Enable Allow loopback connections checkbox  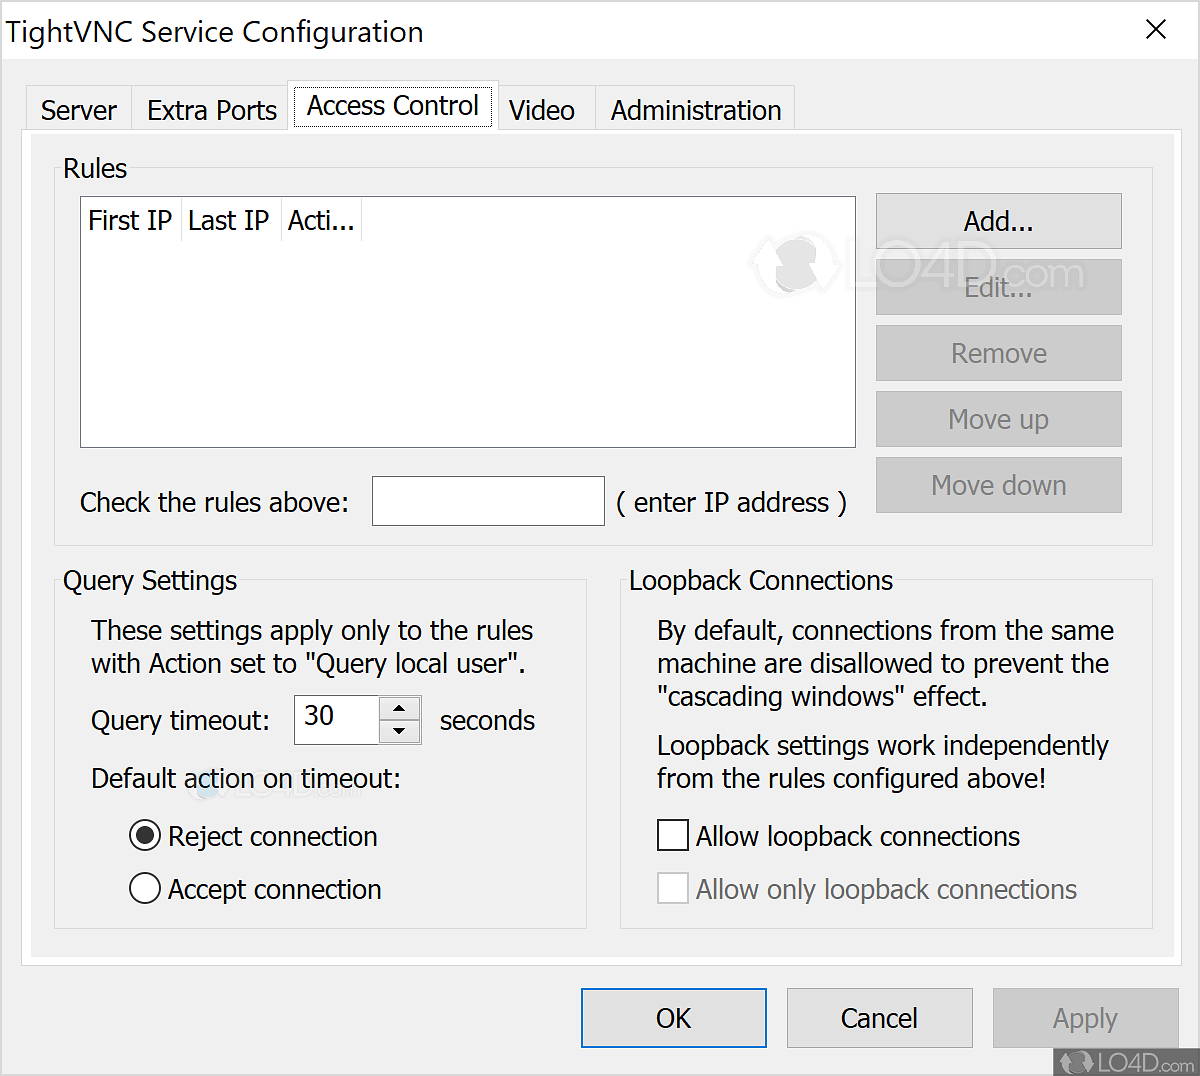pos(673,835)
